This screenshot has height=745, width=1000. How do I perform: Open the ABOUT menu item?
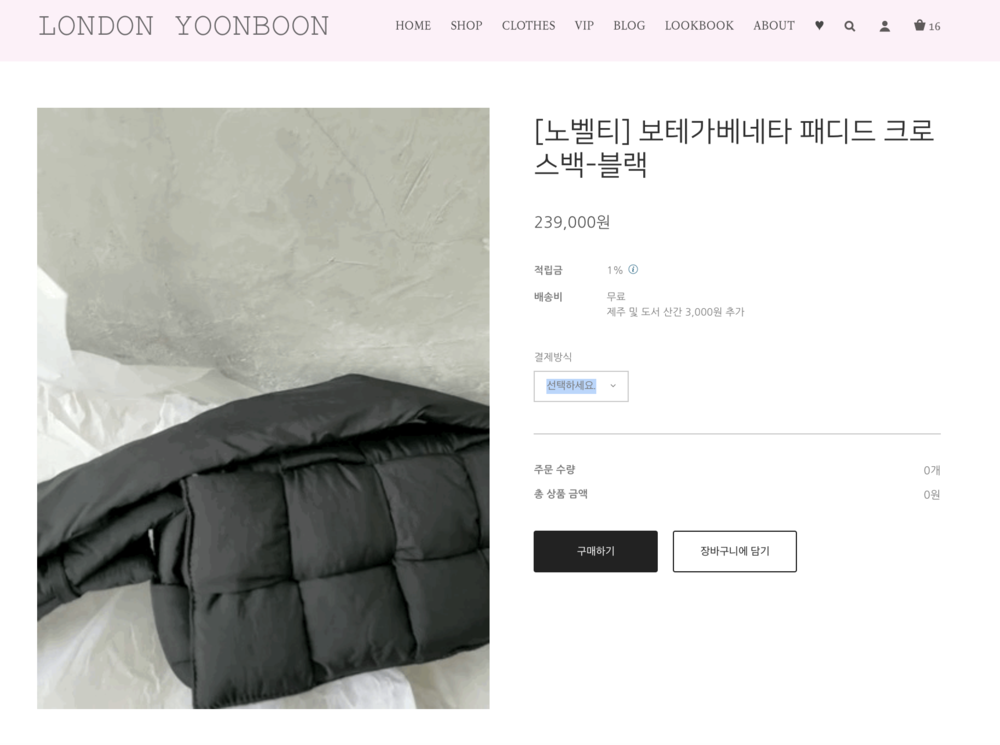point(774,26)
